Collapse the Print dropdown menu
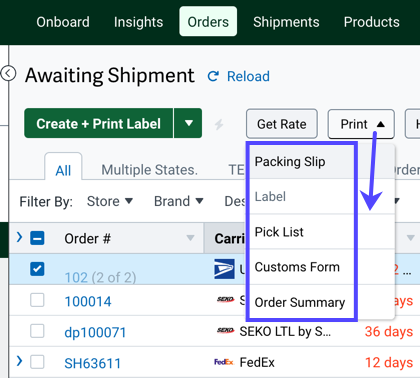 361,124
